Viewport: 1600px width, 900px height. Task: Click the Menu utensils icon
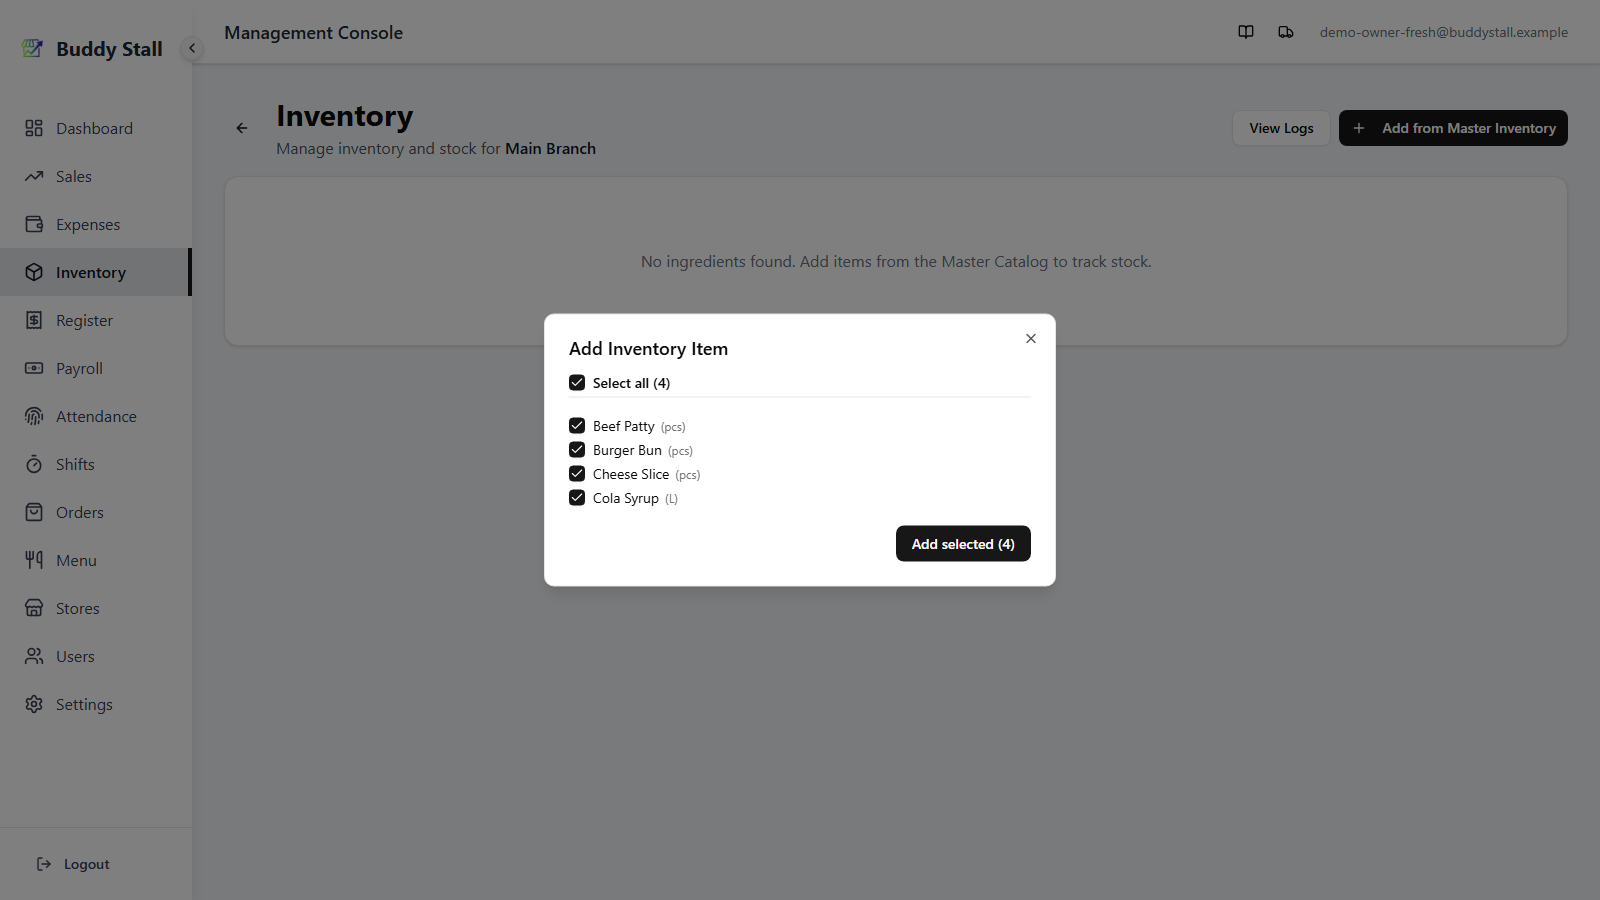click(x=34, y=560)
